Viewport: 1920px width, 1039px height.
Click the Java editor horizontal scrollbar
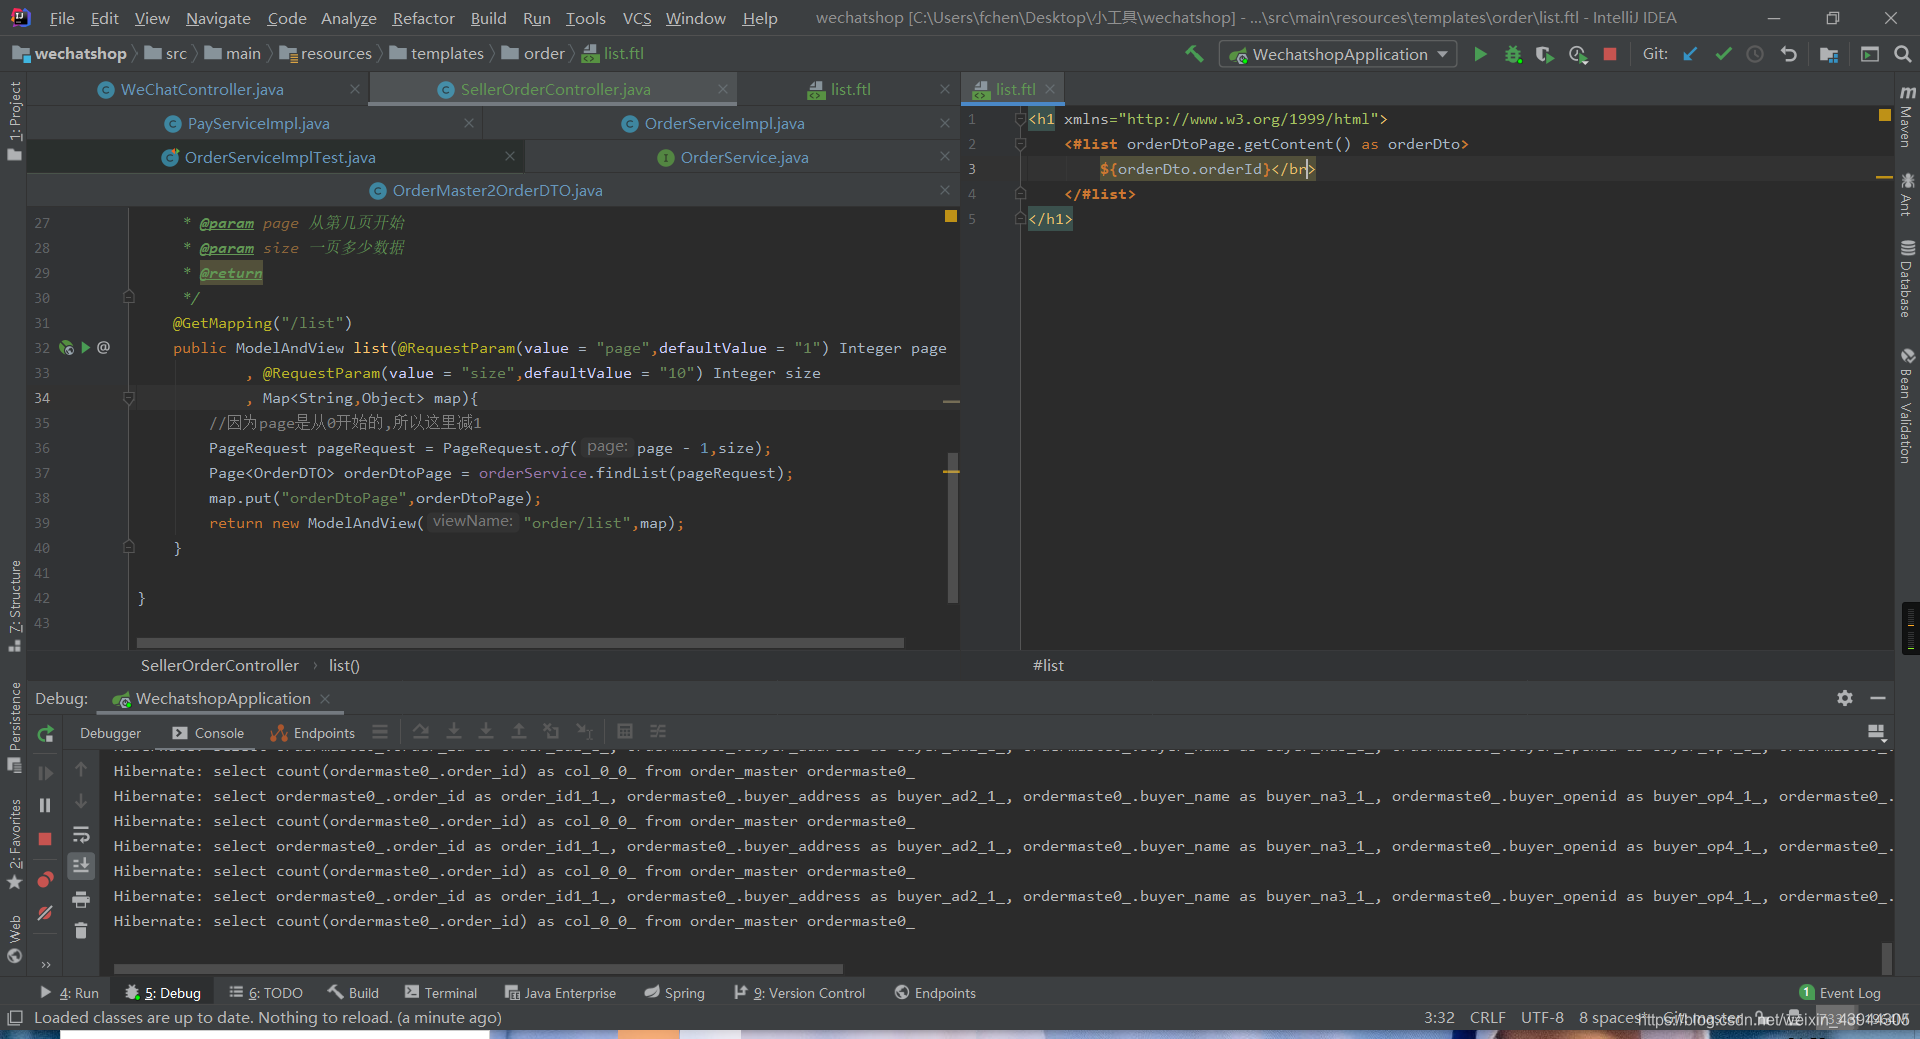pos(520,643)
